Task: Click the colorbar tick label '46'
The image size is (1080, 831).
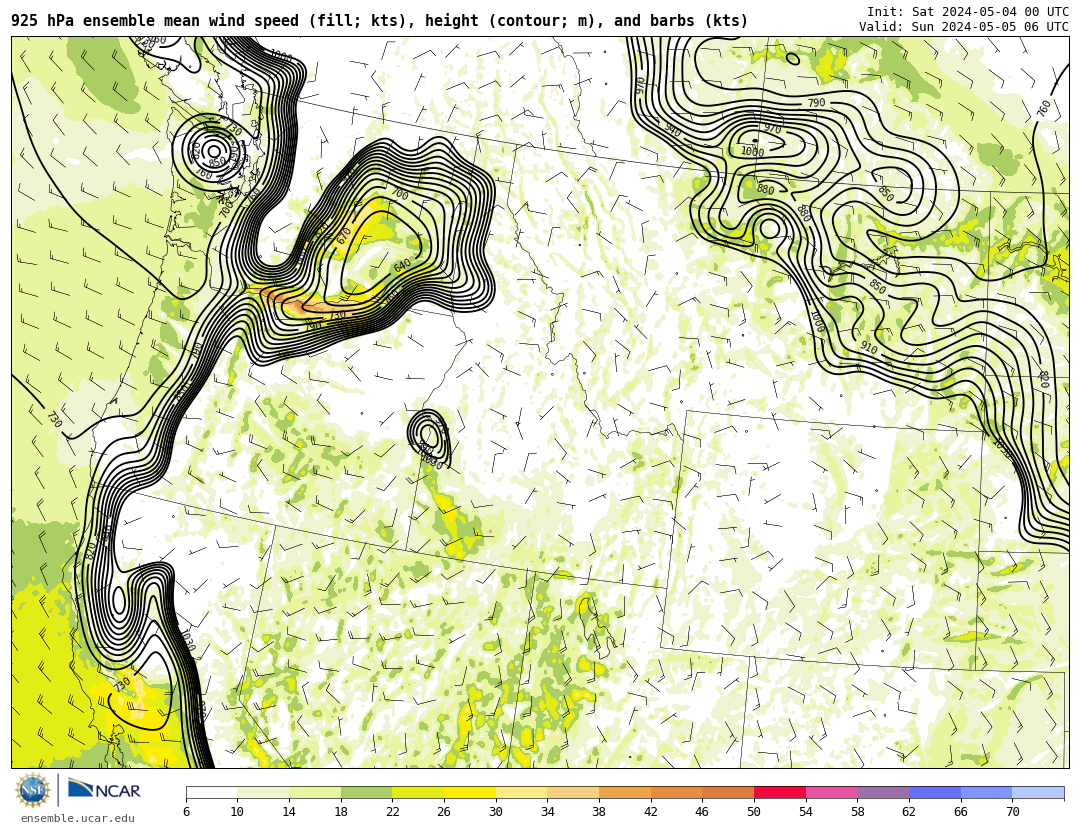Action: click(702, 812)
